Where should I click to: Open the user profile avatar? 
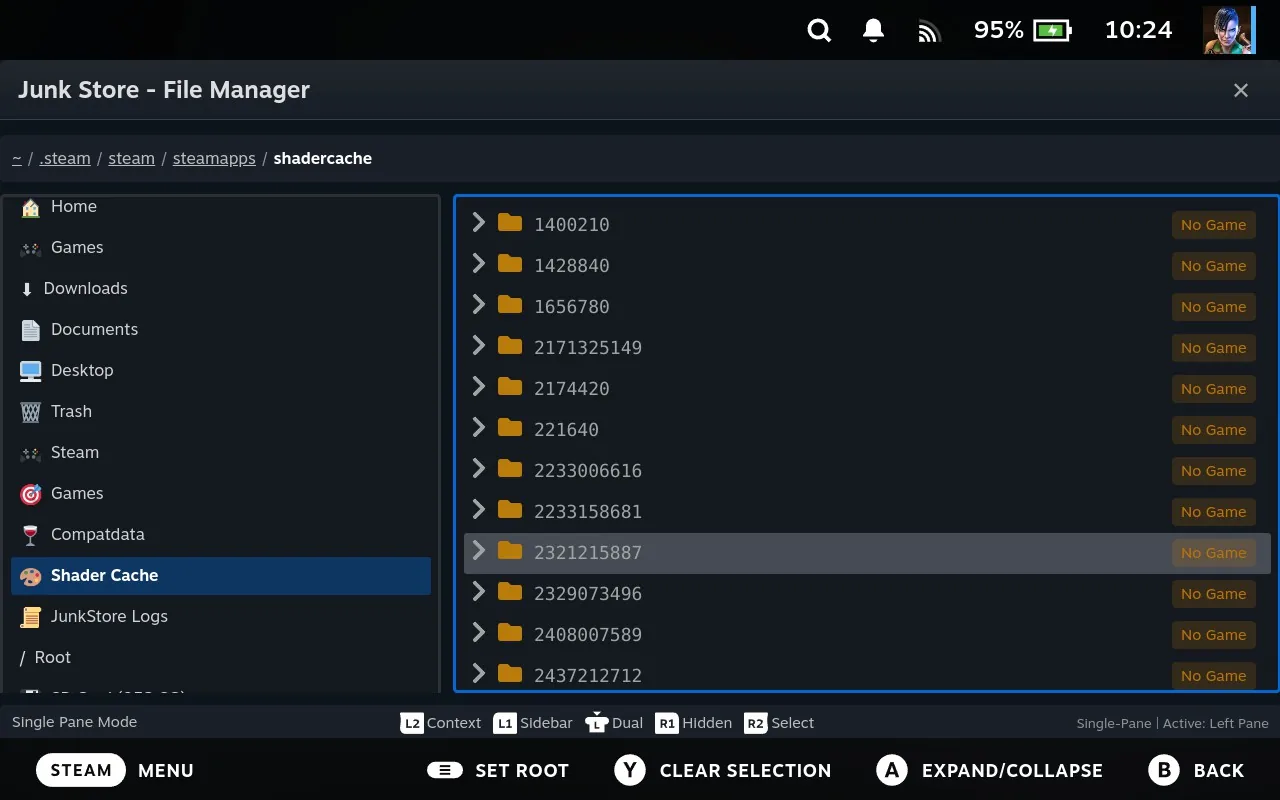(x=1229, y=30)
